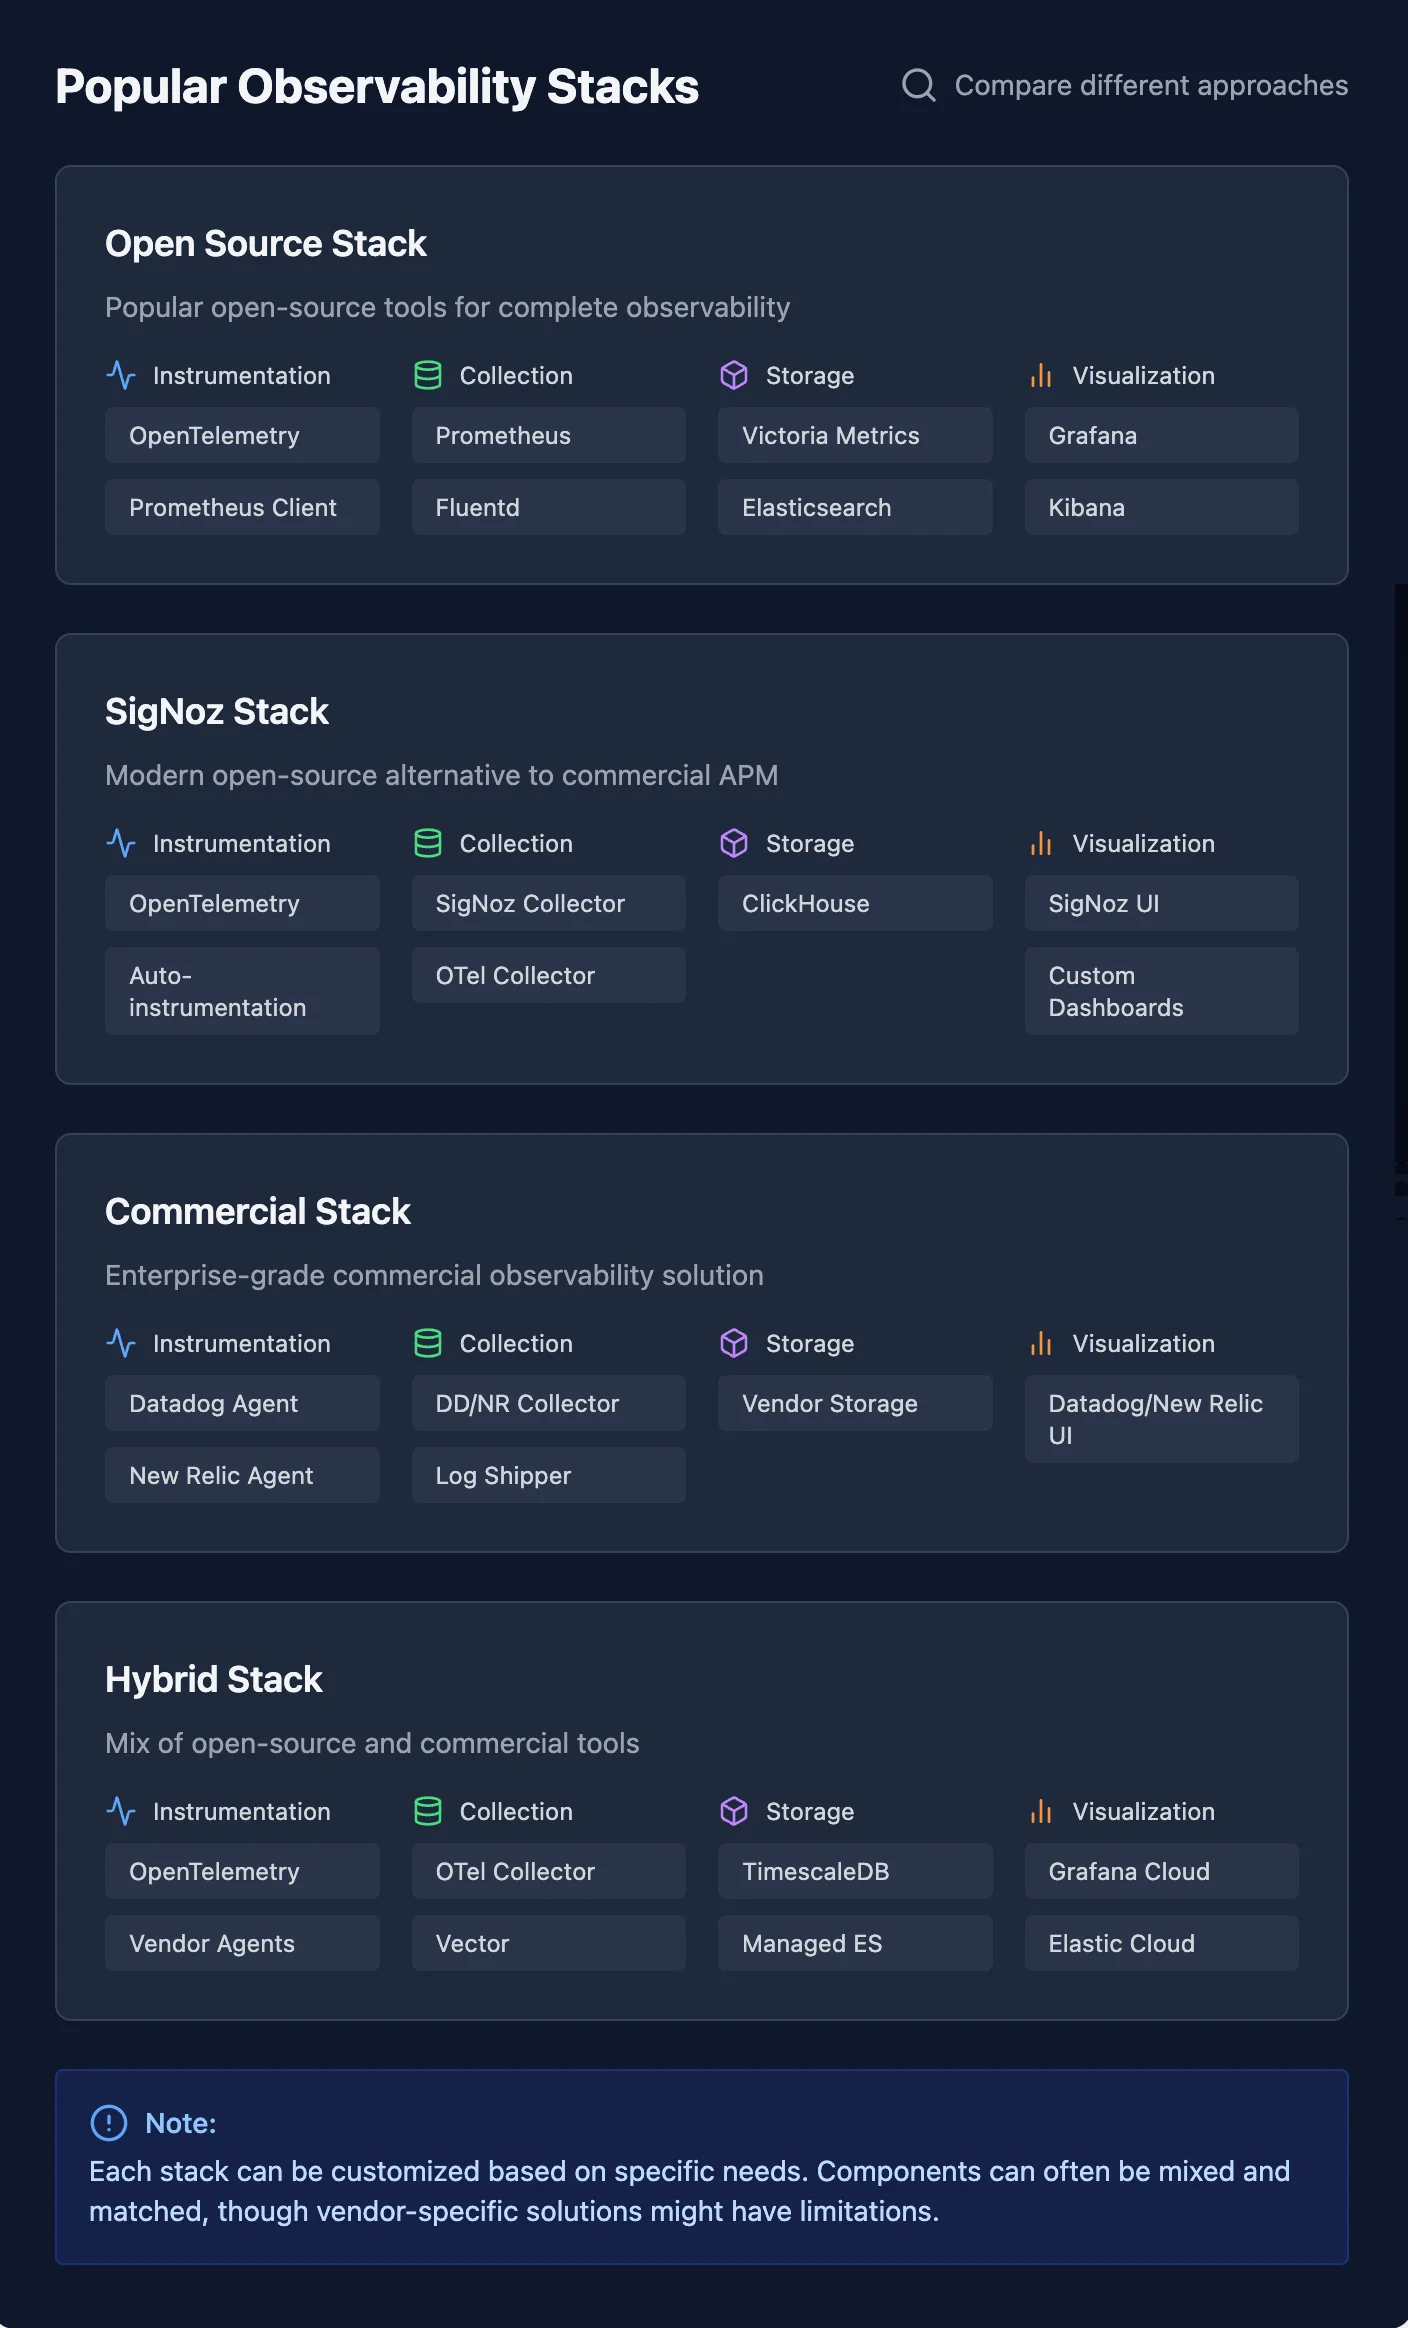Viewport: 1408px width, 2328px height.
Task: Click the Commercial Stack heading
Action: (258, 1211)
